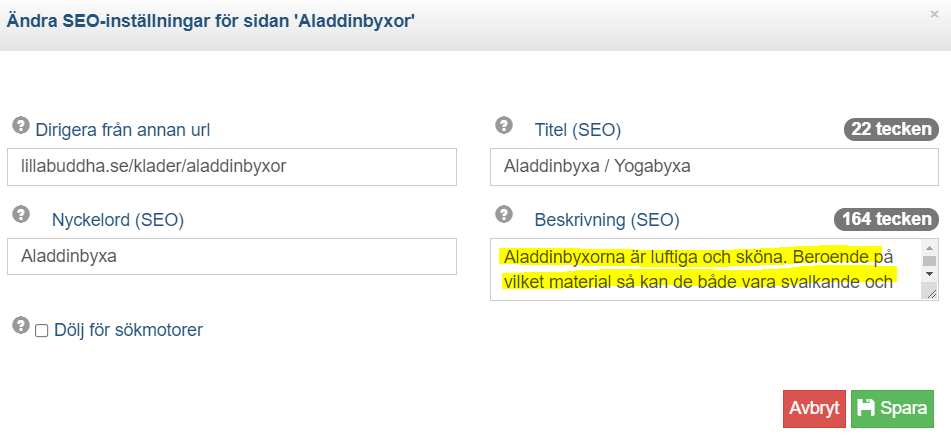Click help icon beside Beskrivning (SEO)

(504, 214)
